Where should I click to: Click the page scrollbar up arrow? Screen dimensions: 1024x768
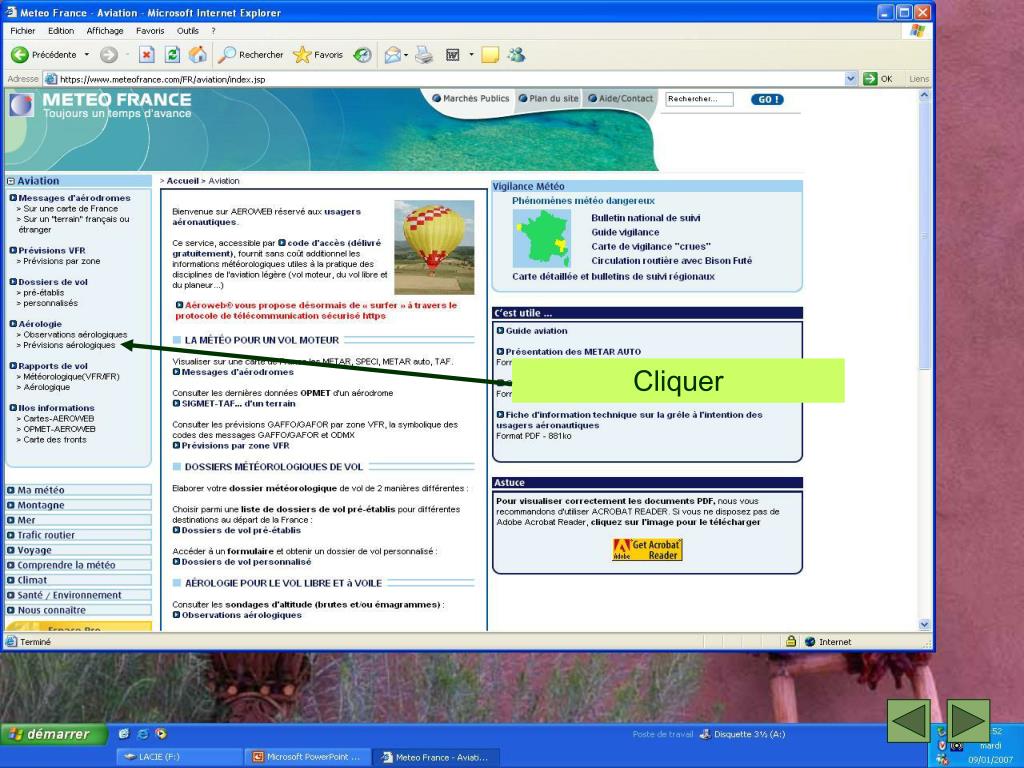coord(924,95)
